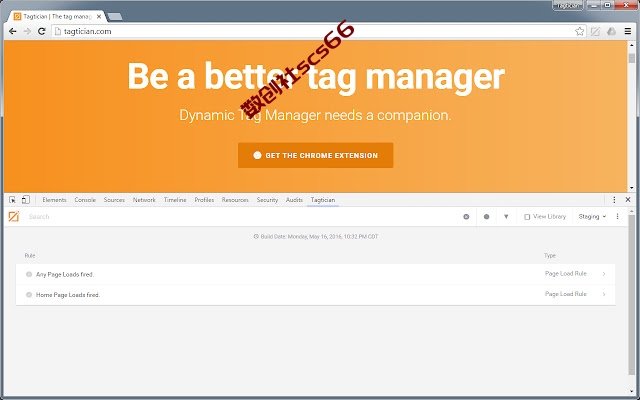
Task: Click the DevTools panel scrollbar down arrow
Action: [631, 391]
